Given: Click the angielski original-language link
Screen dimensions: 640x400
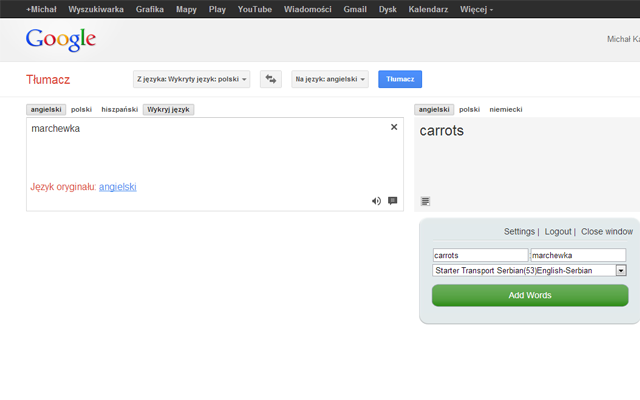Looking at the screenshot, I should pyautogui.click(x=118, y=187).
